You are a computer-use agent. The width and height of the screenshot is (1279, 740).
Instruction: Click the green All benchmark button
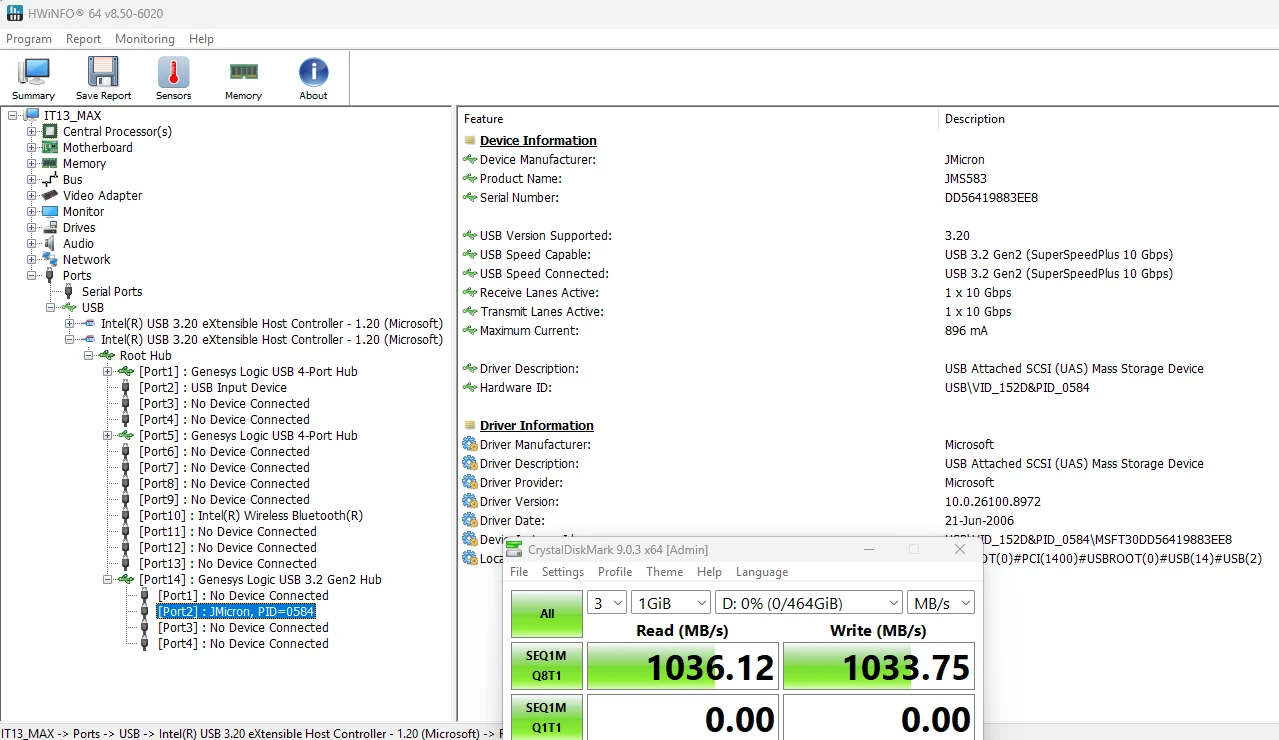coord(547,614)
